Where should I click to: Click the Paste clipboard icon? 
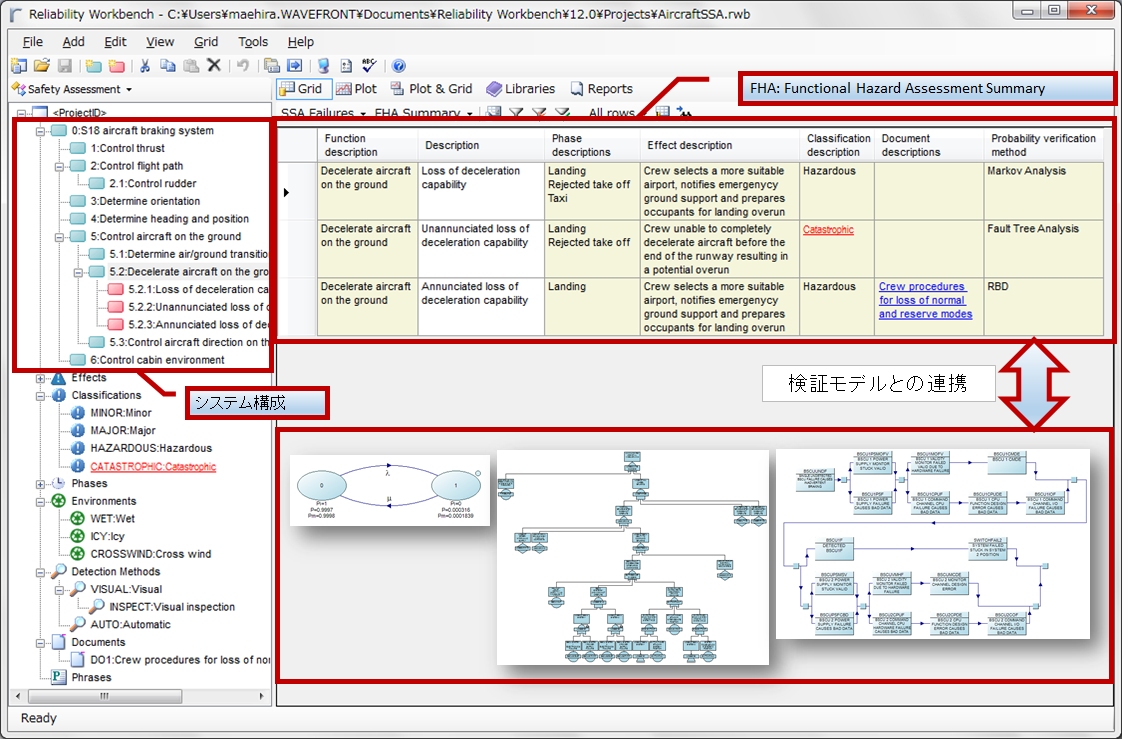pyautogui.click(x=191, y=66)
